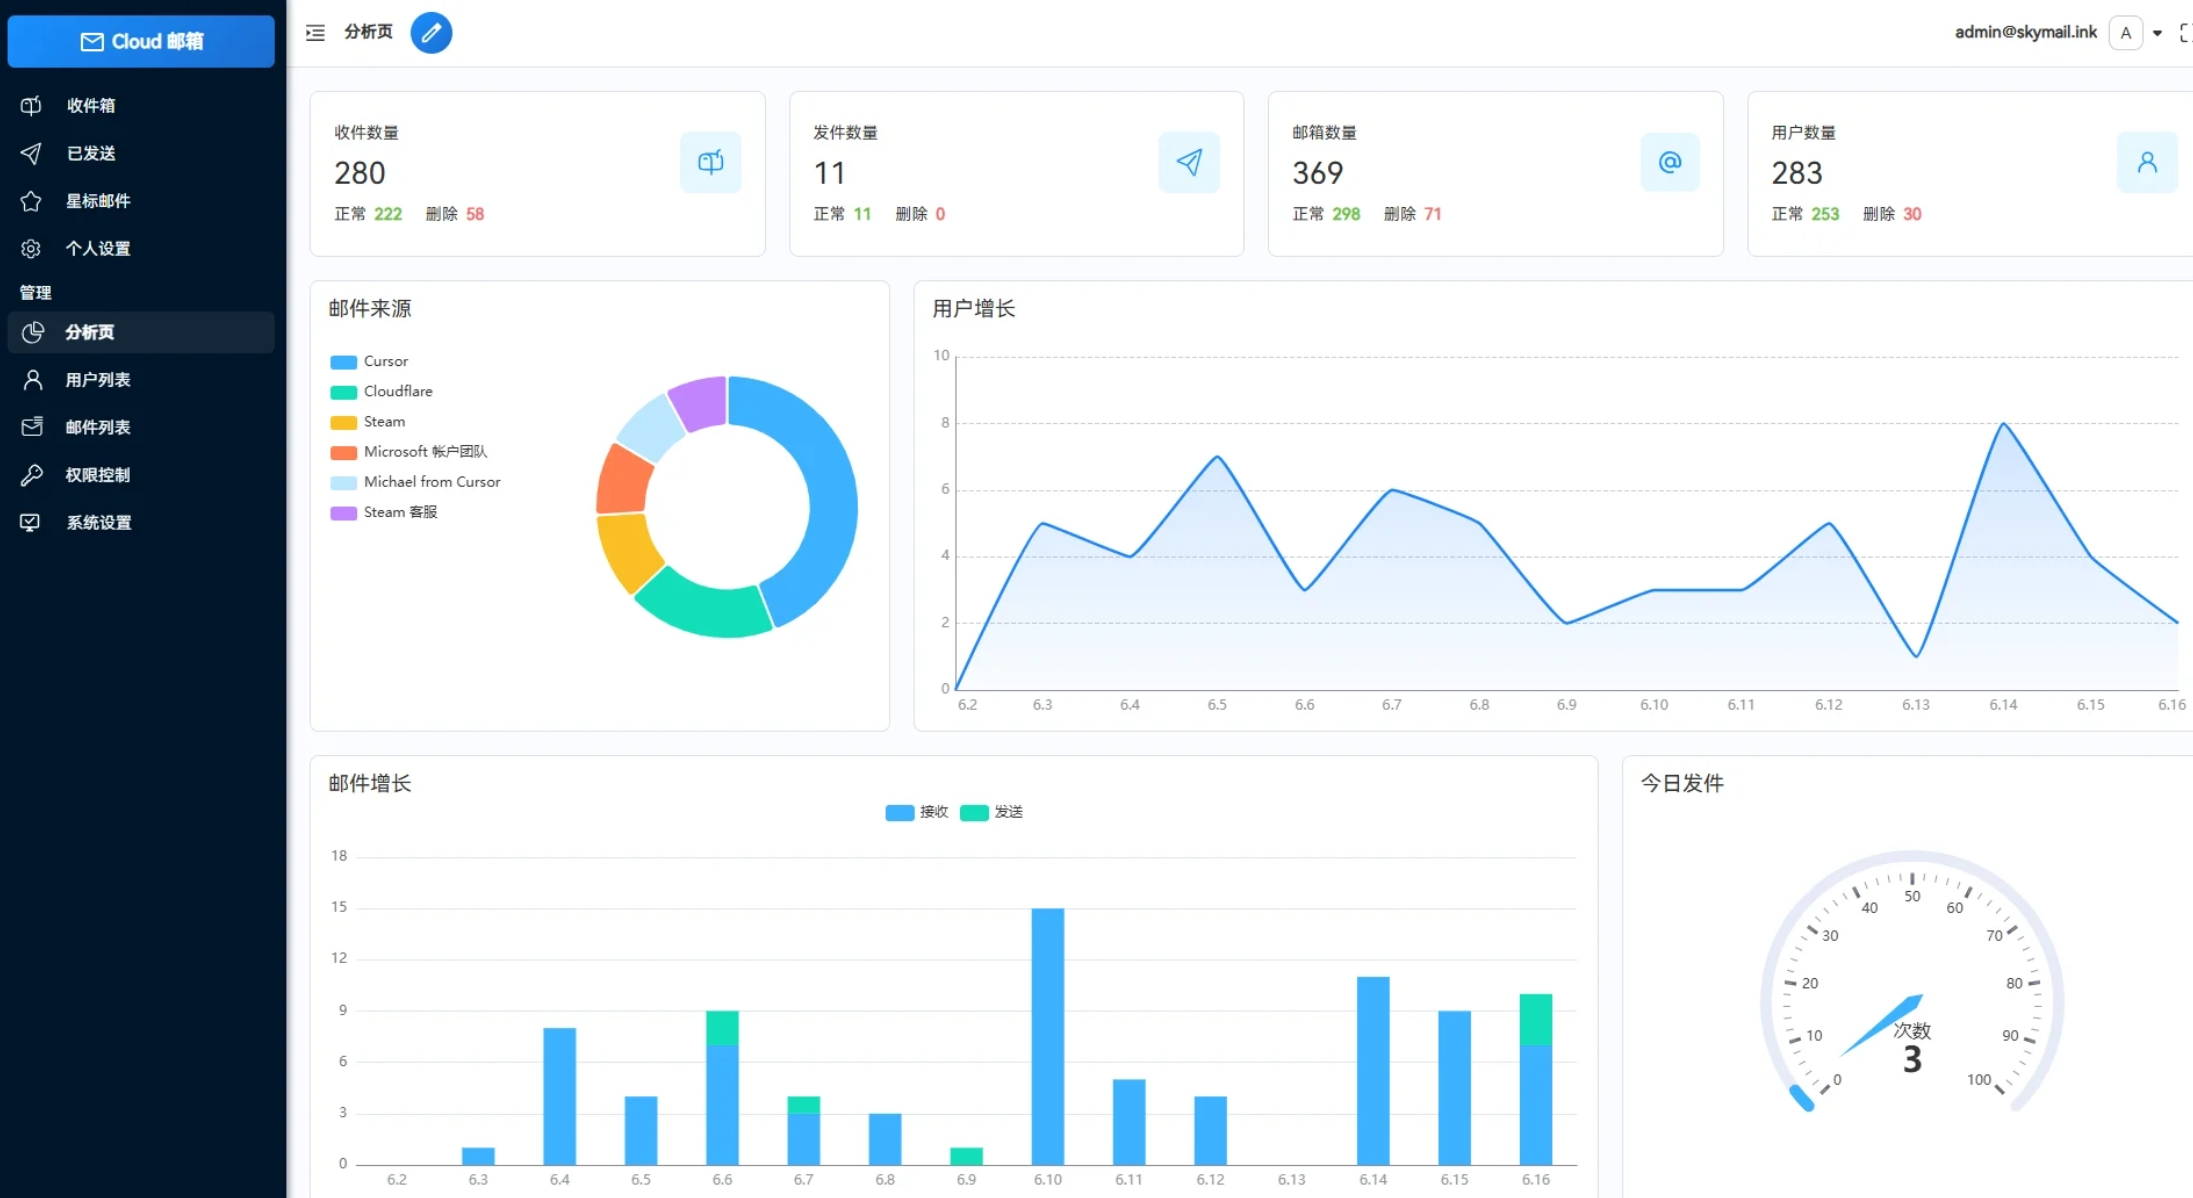Viewport: 2193px width, 1198px height.
Task: Click the Steam 客服 purple legend swatch
Action: (343, 513)
